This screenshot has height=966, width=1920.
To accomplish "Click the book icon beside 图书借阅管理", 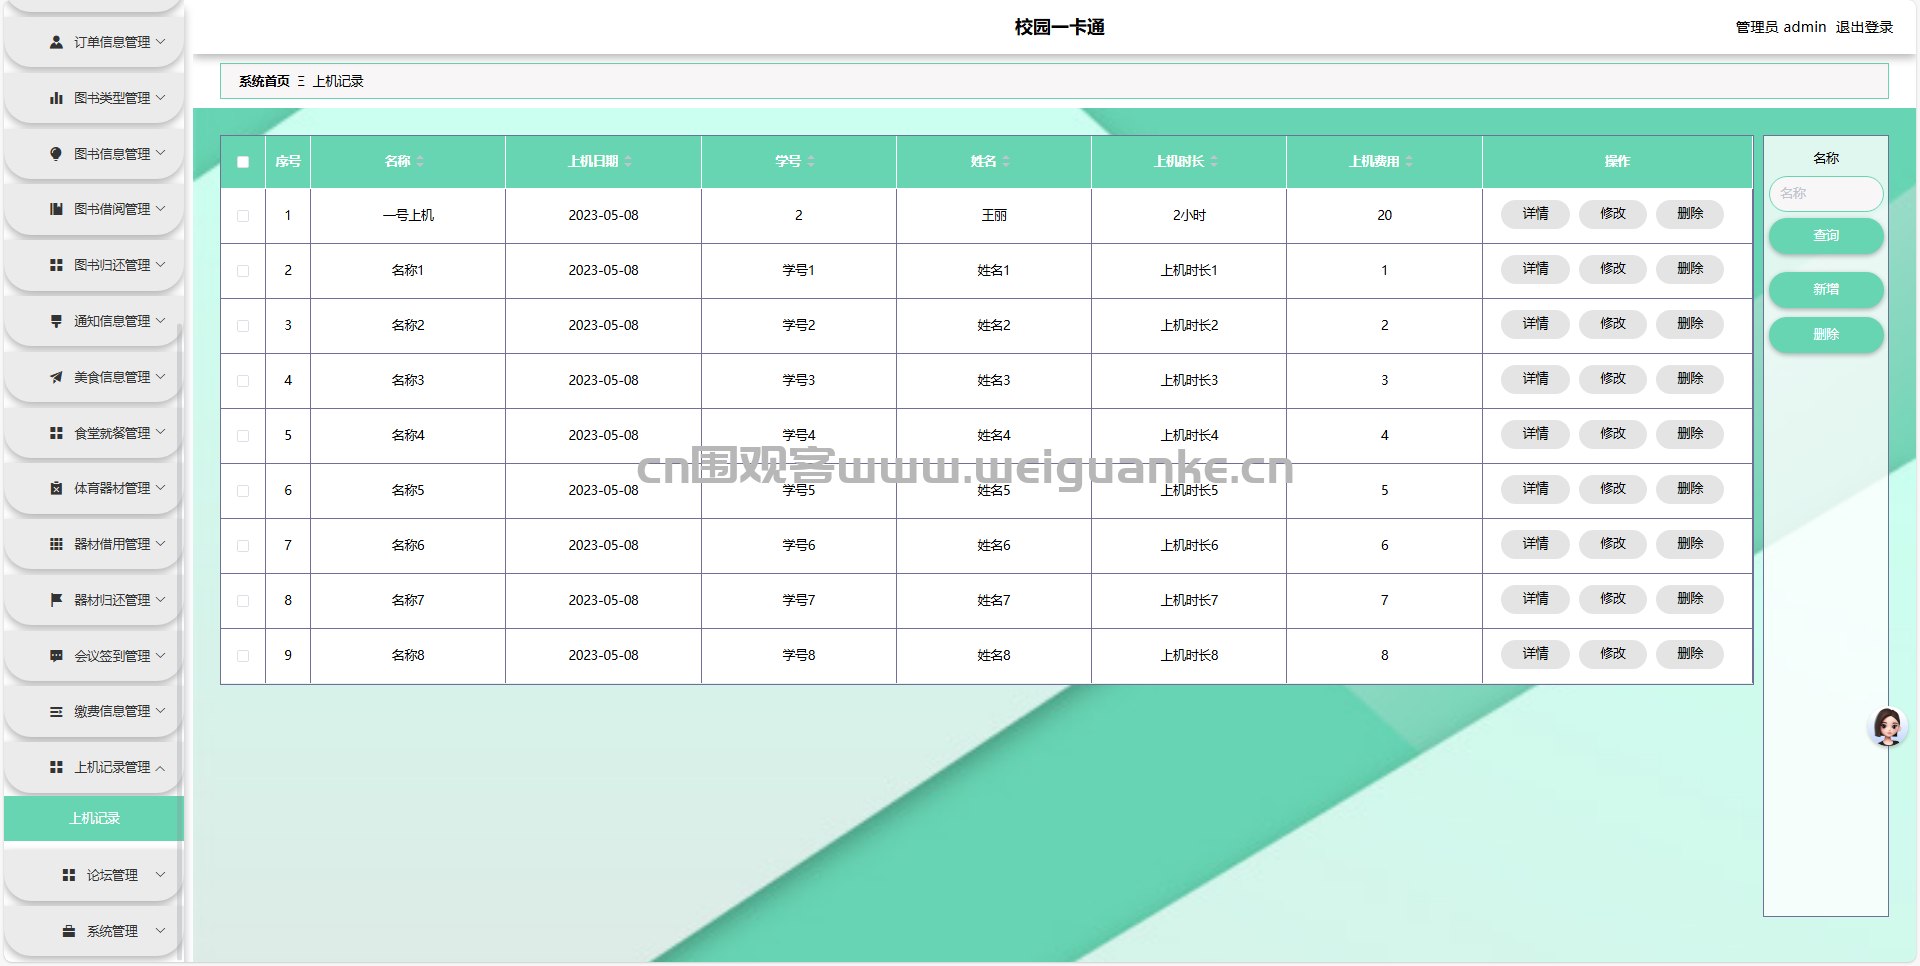I will [56, 209].
